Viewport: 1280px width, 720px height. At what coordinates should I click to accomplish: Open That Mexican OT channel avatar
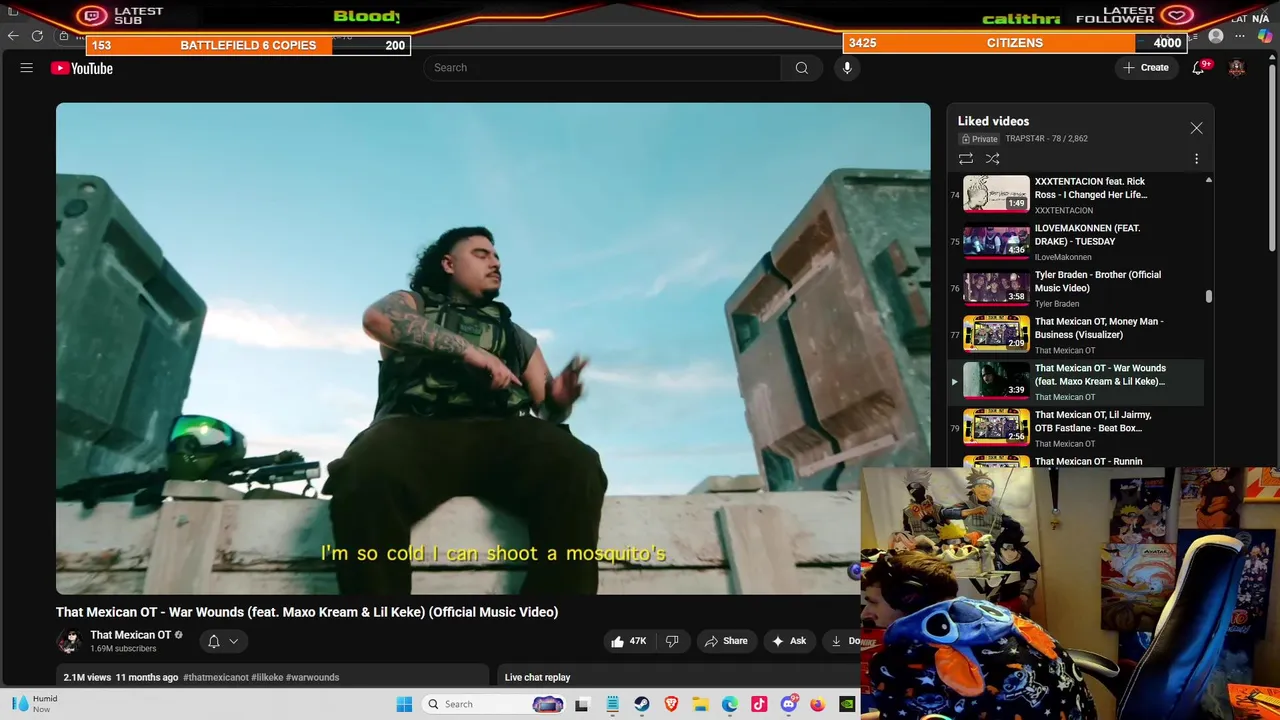69,641
